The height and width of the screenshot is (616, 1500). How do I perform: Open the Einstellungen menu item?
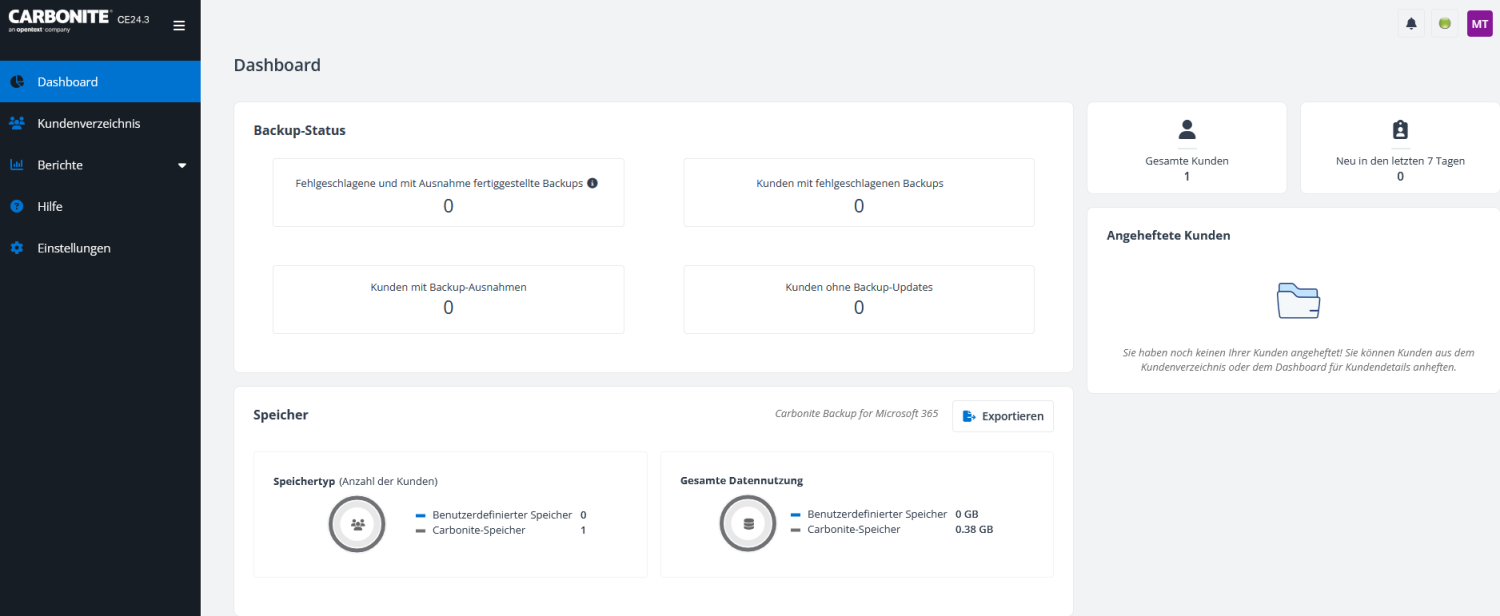click(x=75, y=247)
